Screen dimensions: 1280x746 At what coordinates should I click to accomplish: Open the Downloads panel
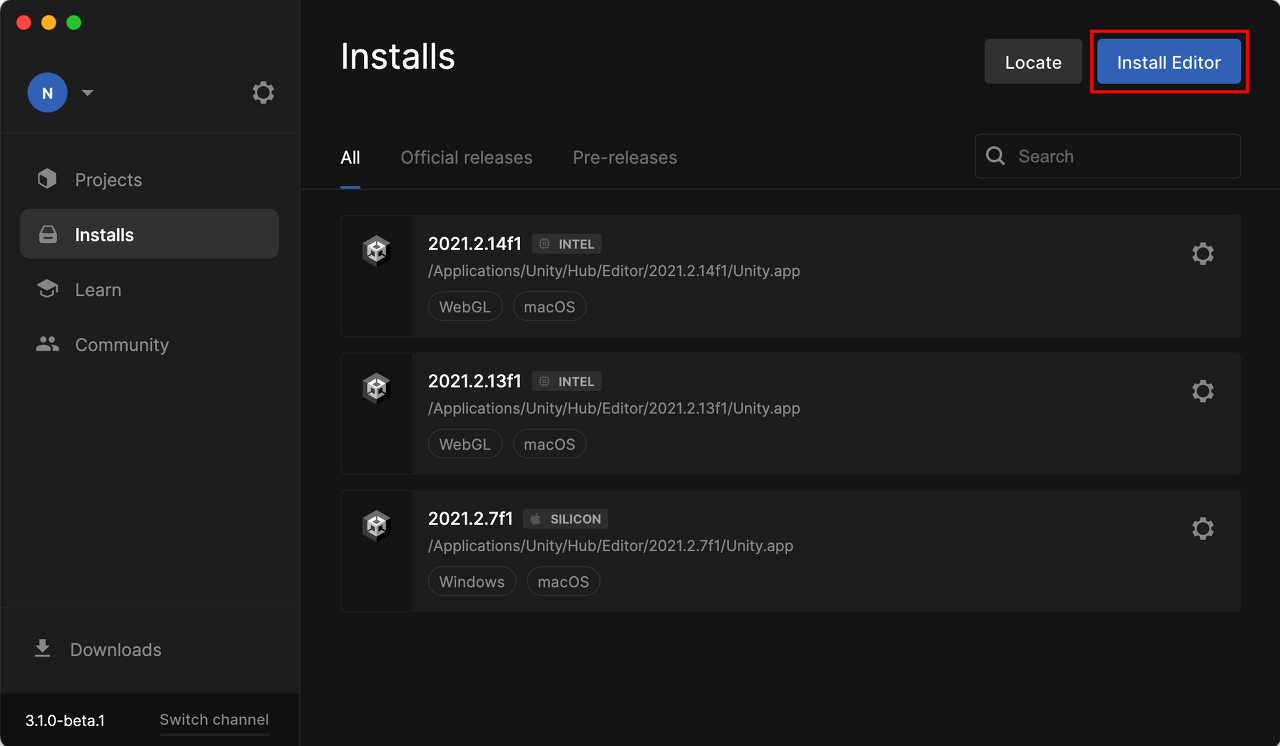click(149, 650)
